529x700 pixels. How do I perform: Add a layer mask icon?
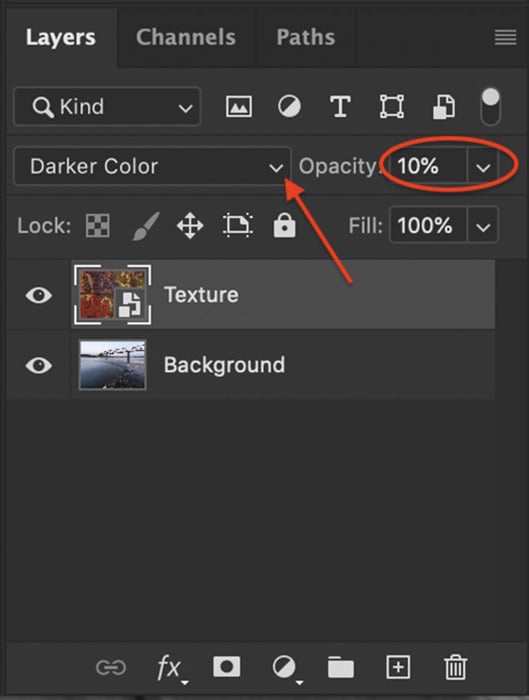(x=227, y=667)
